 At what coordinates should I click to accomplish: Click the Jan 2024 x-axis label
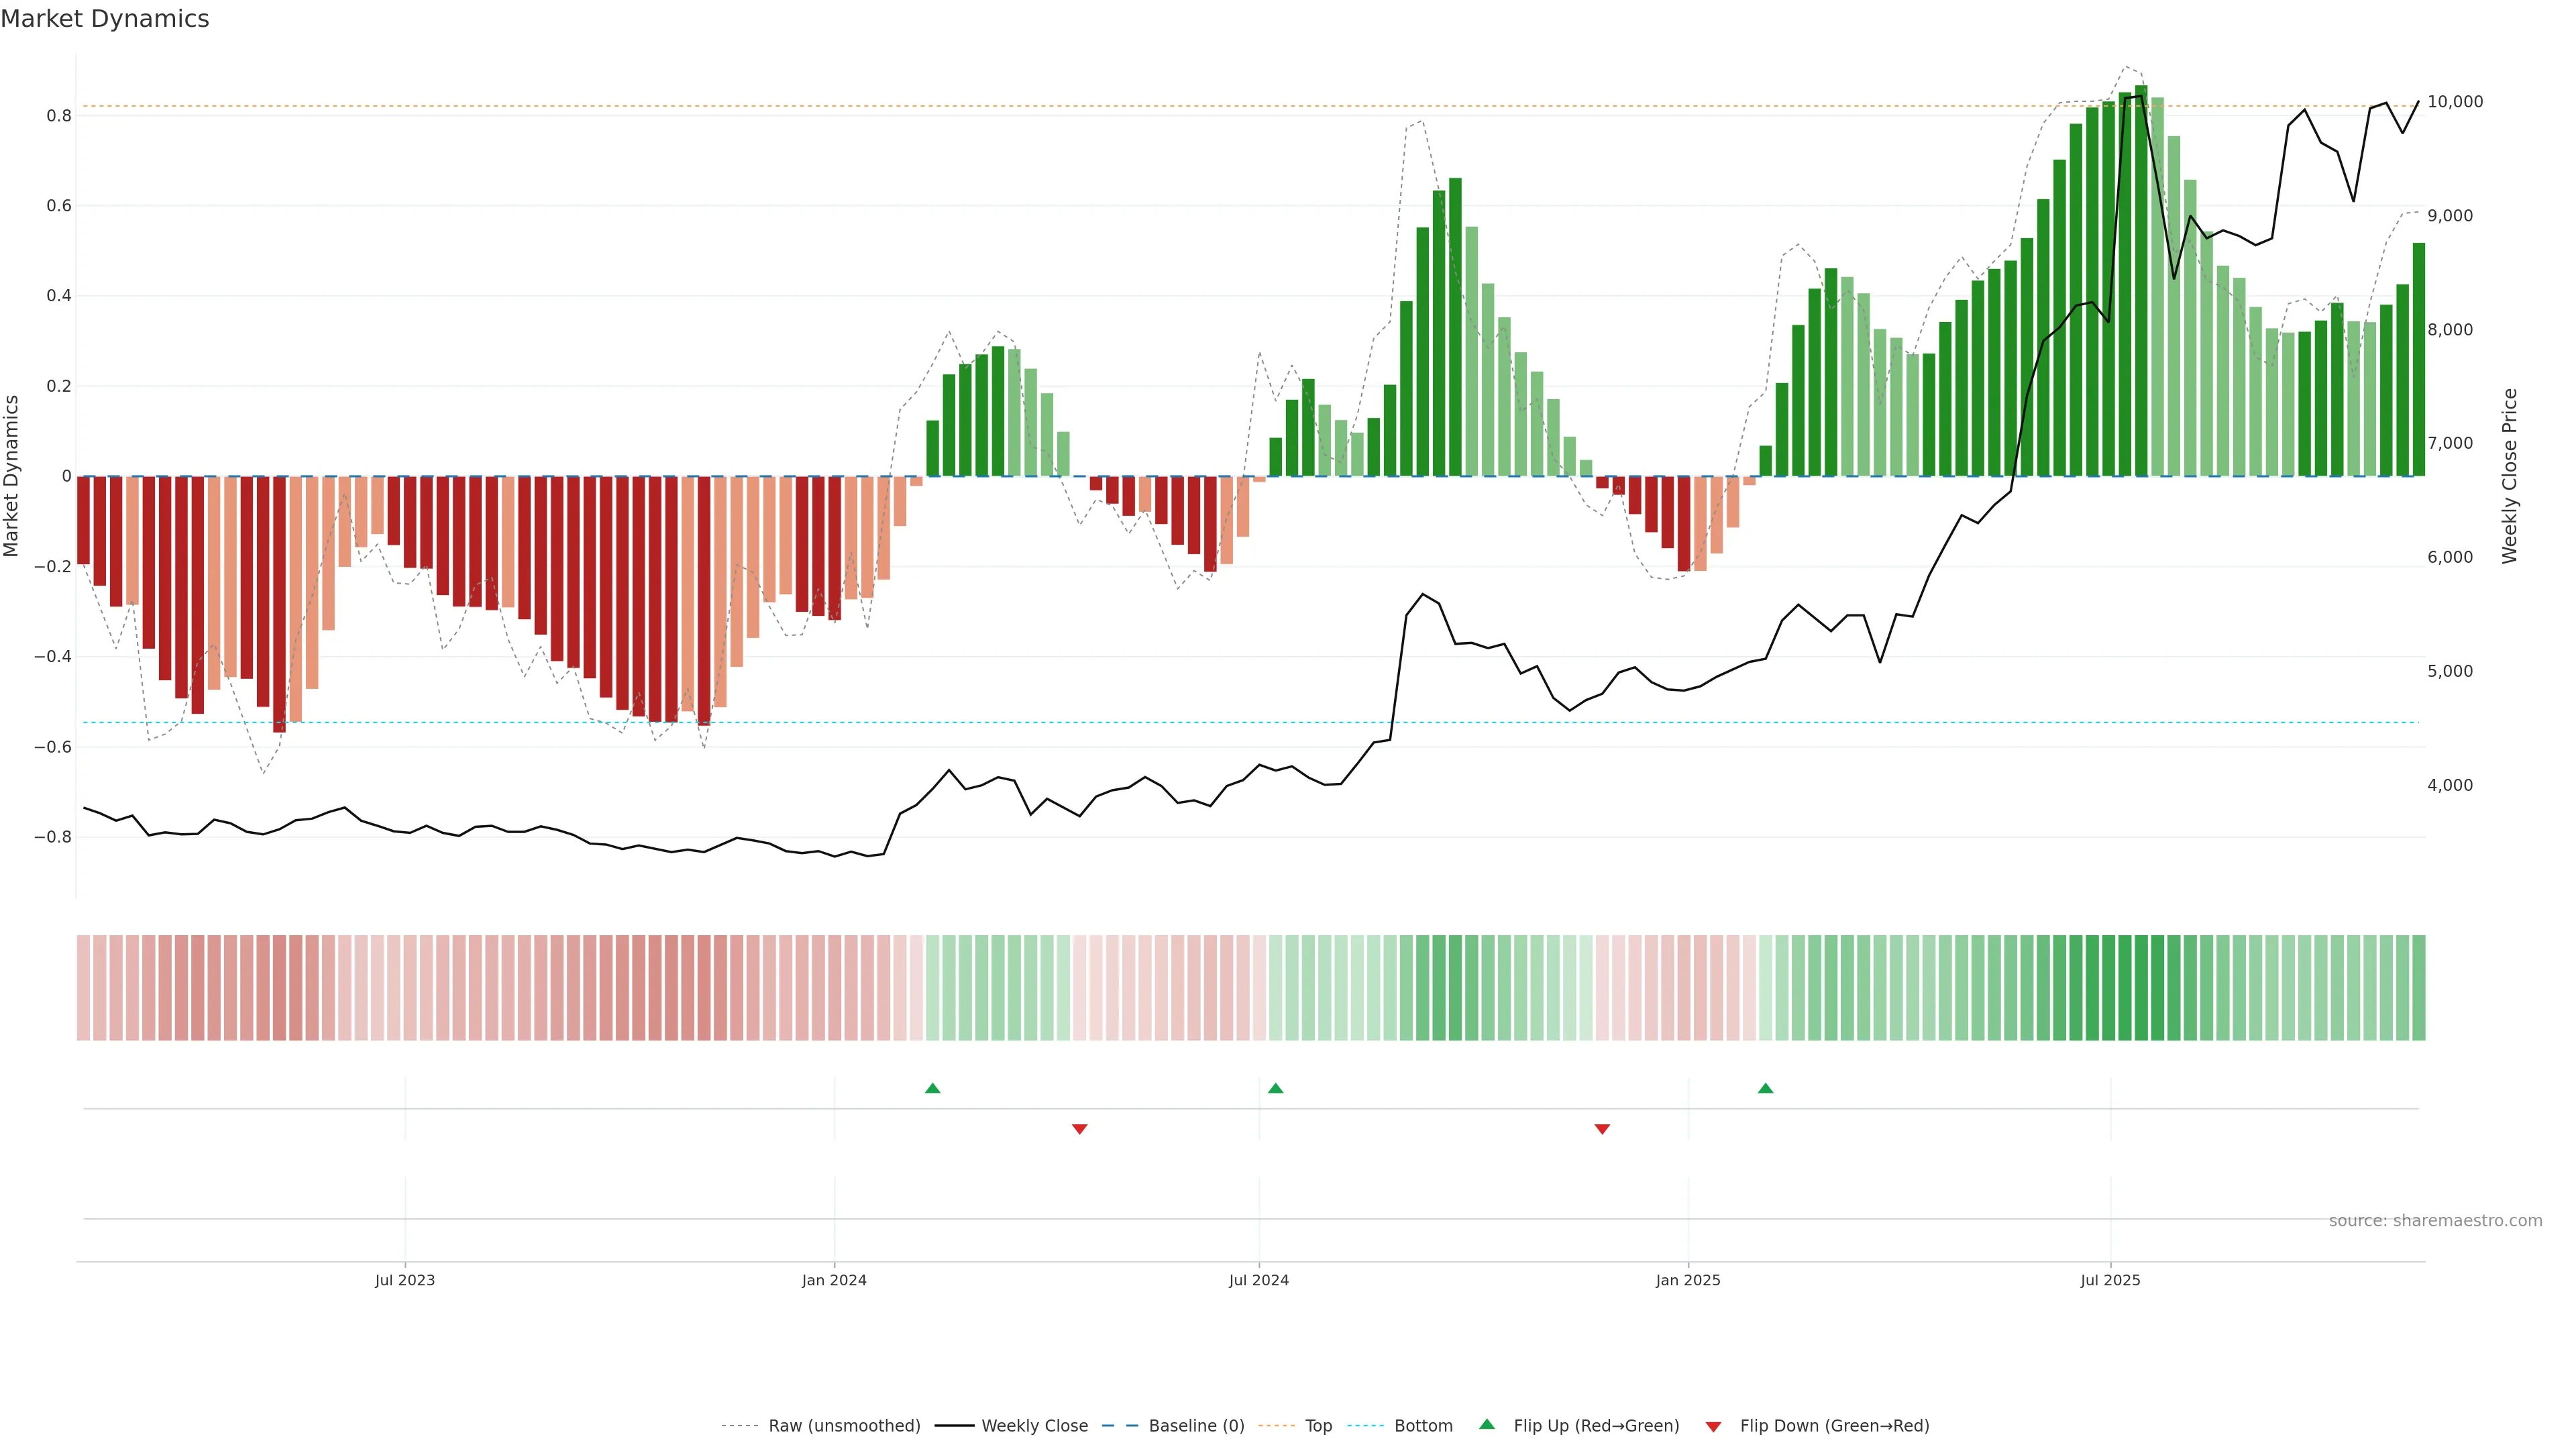834,1280
